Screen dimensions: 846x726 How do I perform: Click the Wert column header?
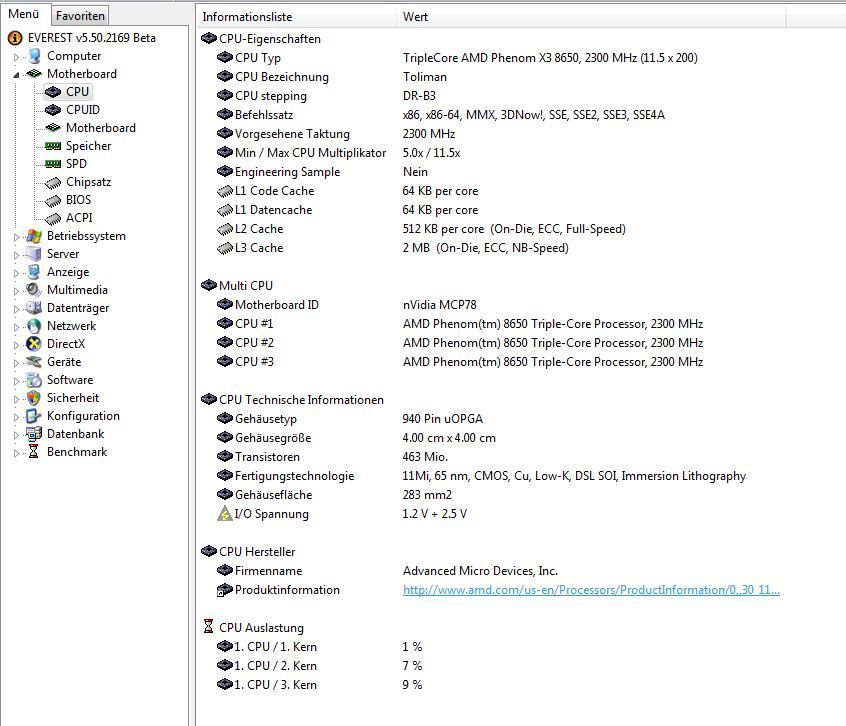[x=591, y=17]
